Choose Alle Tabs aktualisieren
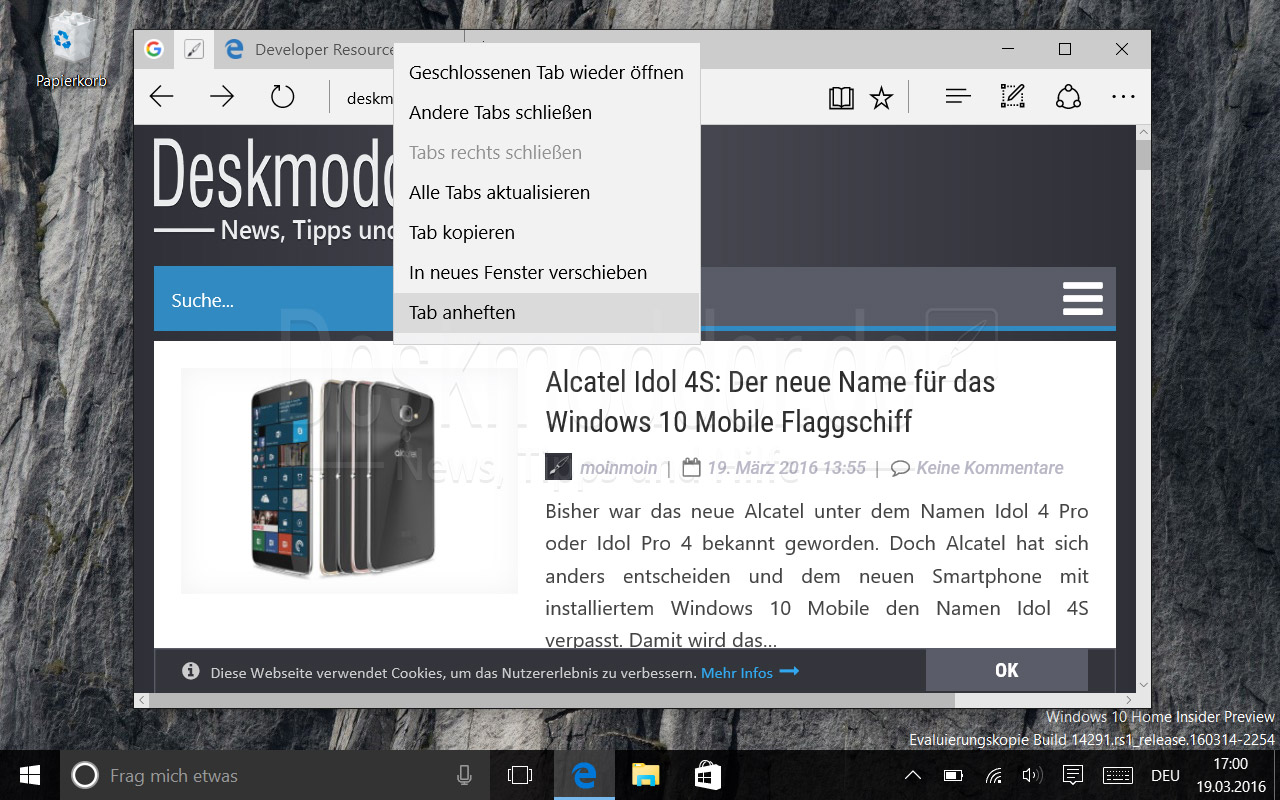The image size is (1280, 800). pyautogui.click(x=546, y=193)
